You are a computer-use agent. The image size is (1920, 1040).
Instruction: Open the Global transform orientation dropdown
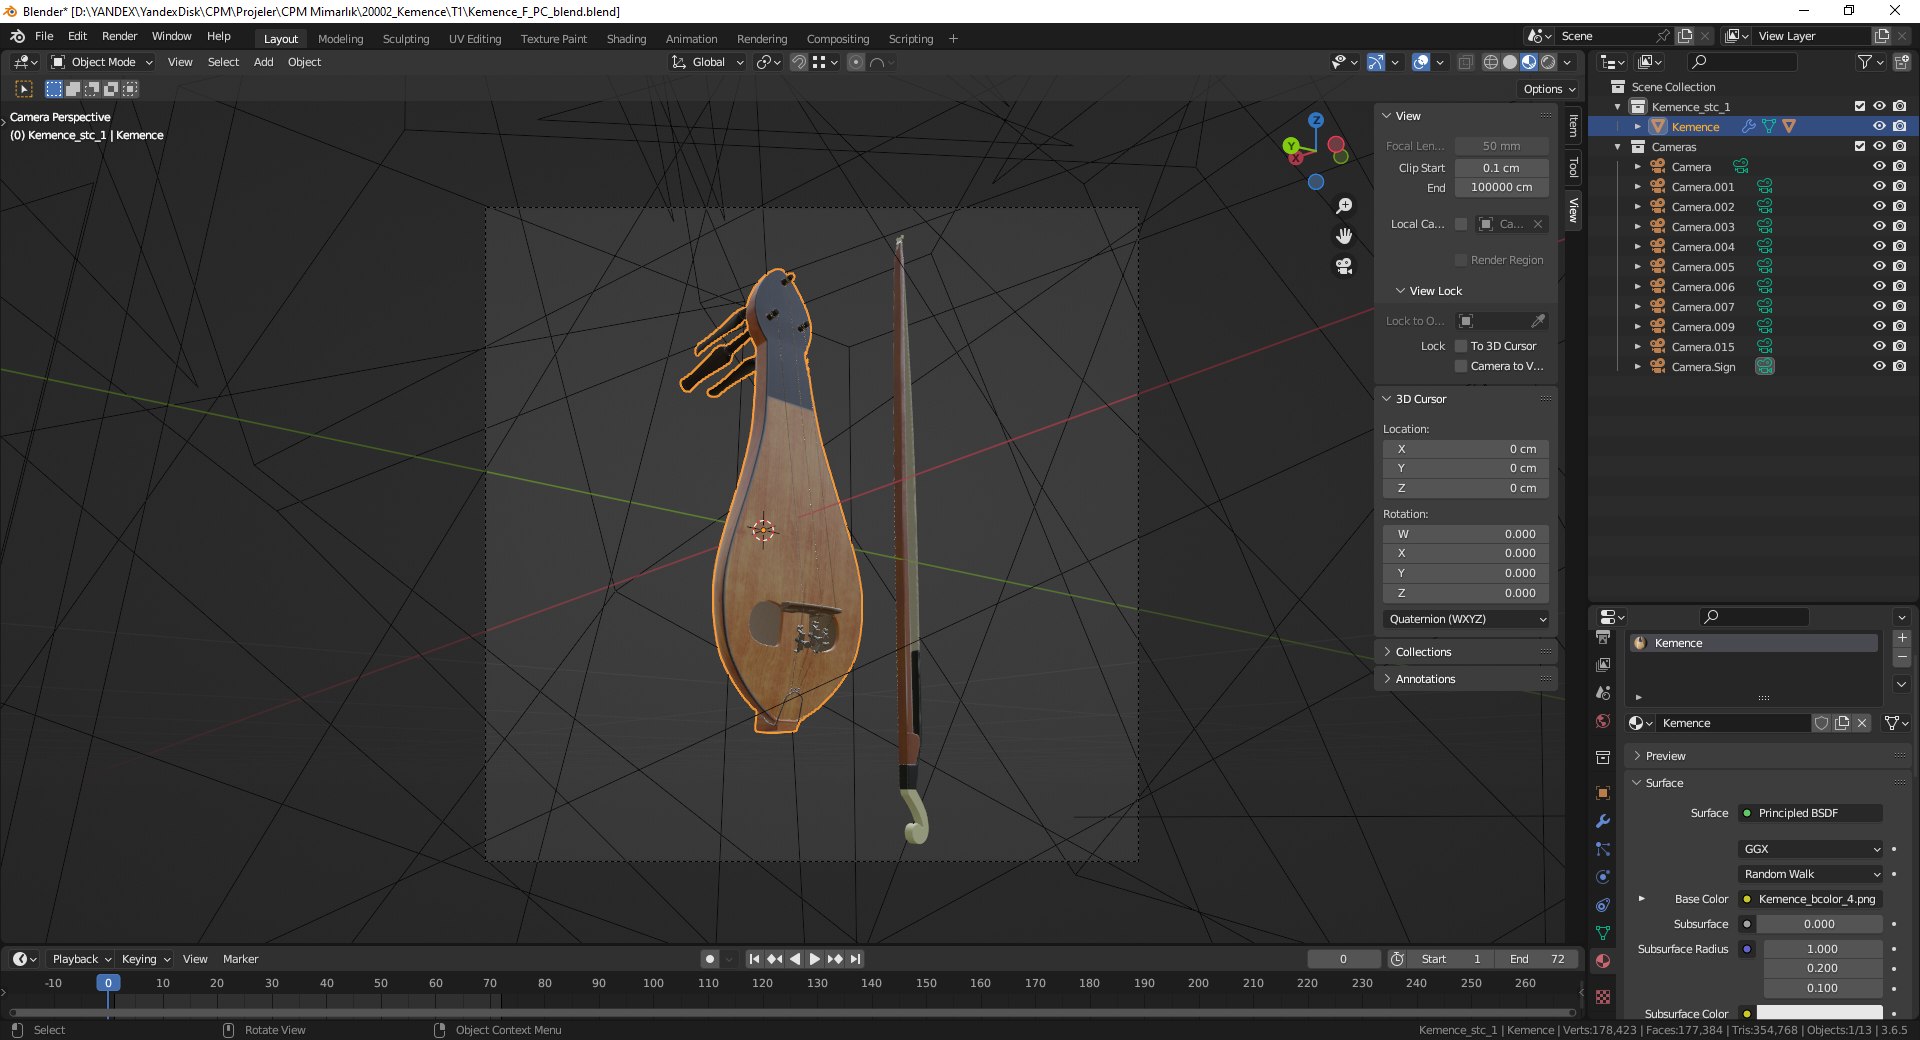(708, 62)
